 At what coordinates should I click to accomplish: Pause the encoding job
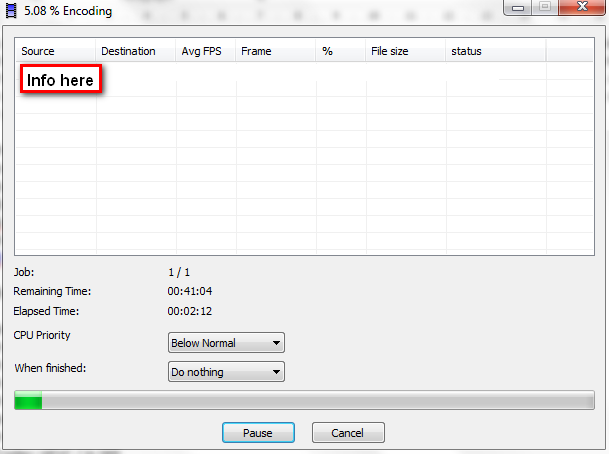pos(258,433)
